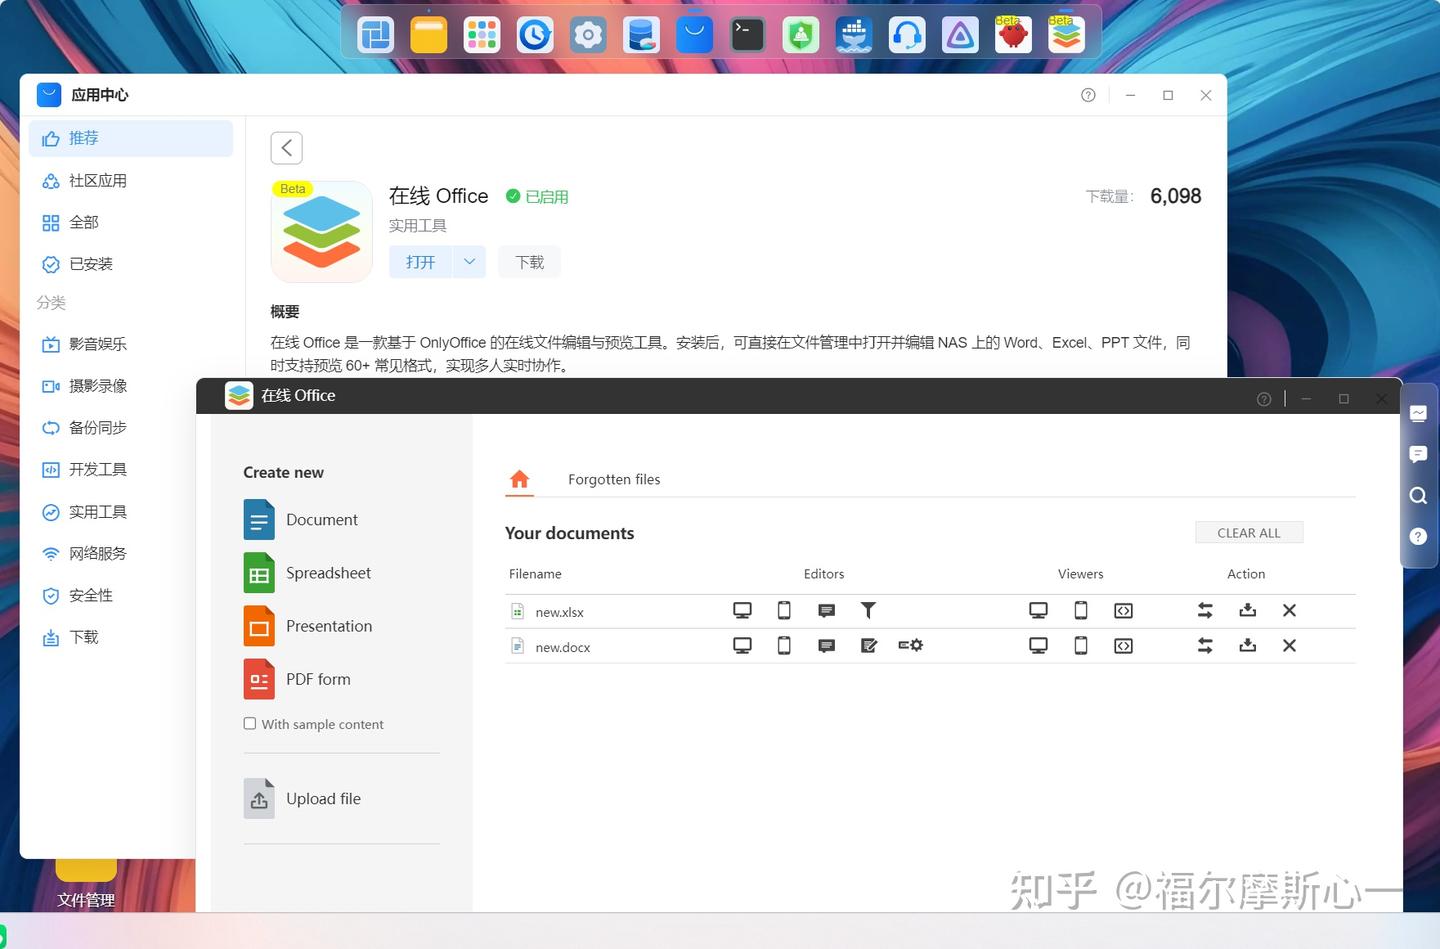This screenshot has height=949, width=1440.
Task: Open the message icon in the right side panel
Action: [1418, 454]
